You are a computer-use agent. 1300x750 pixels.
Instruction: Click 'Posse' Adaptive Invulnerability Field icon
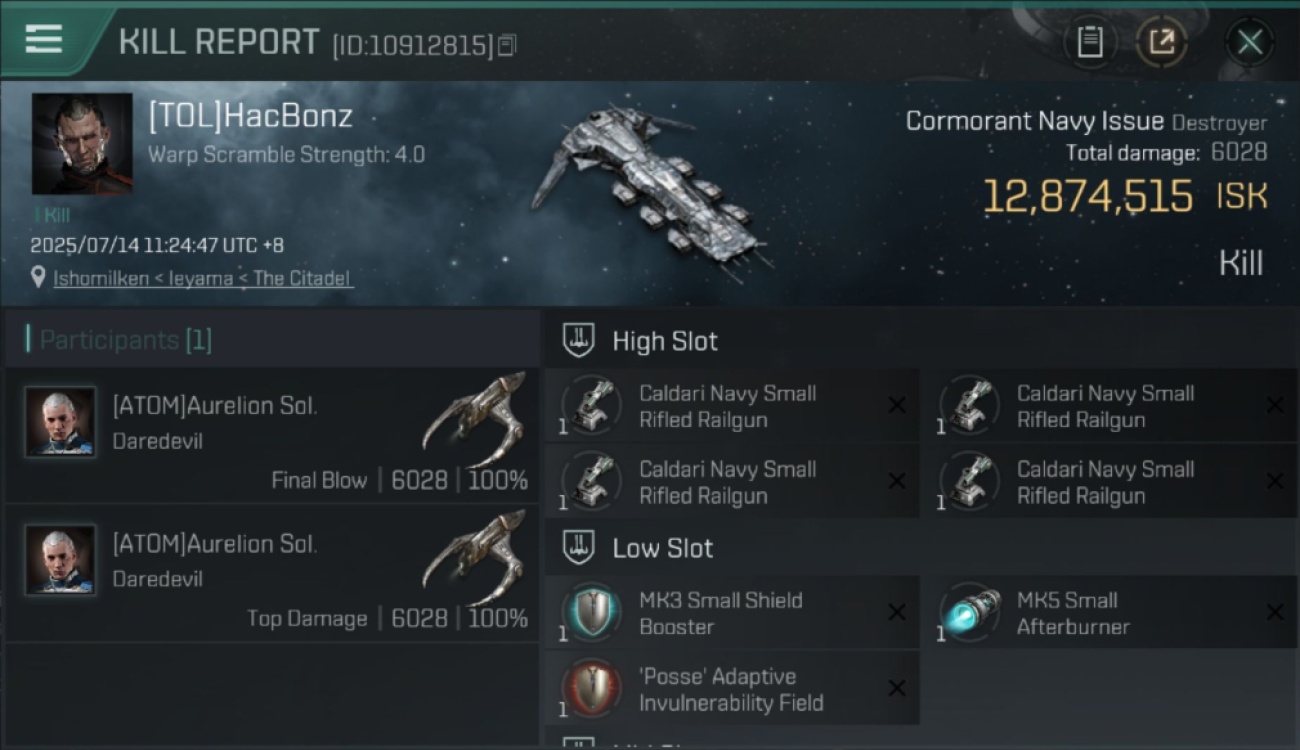591,688
